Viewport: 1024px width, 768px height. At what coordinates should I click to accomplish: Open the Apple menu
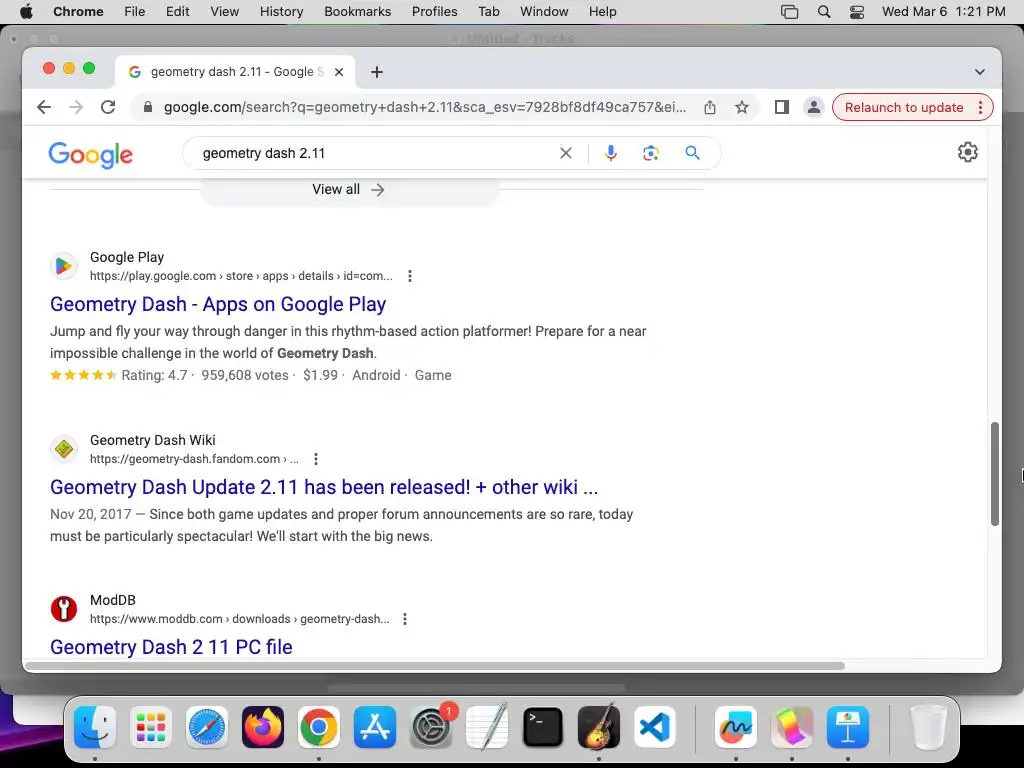26,12
